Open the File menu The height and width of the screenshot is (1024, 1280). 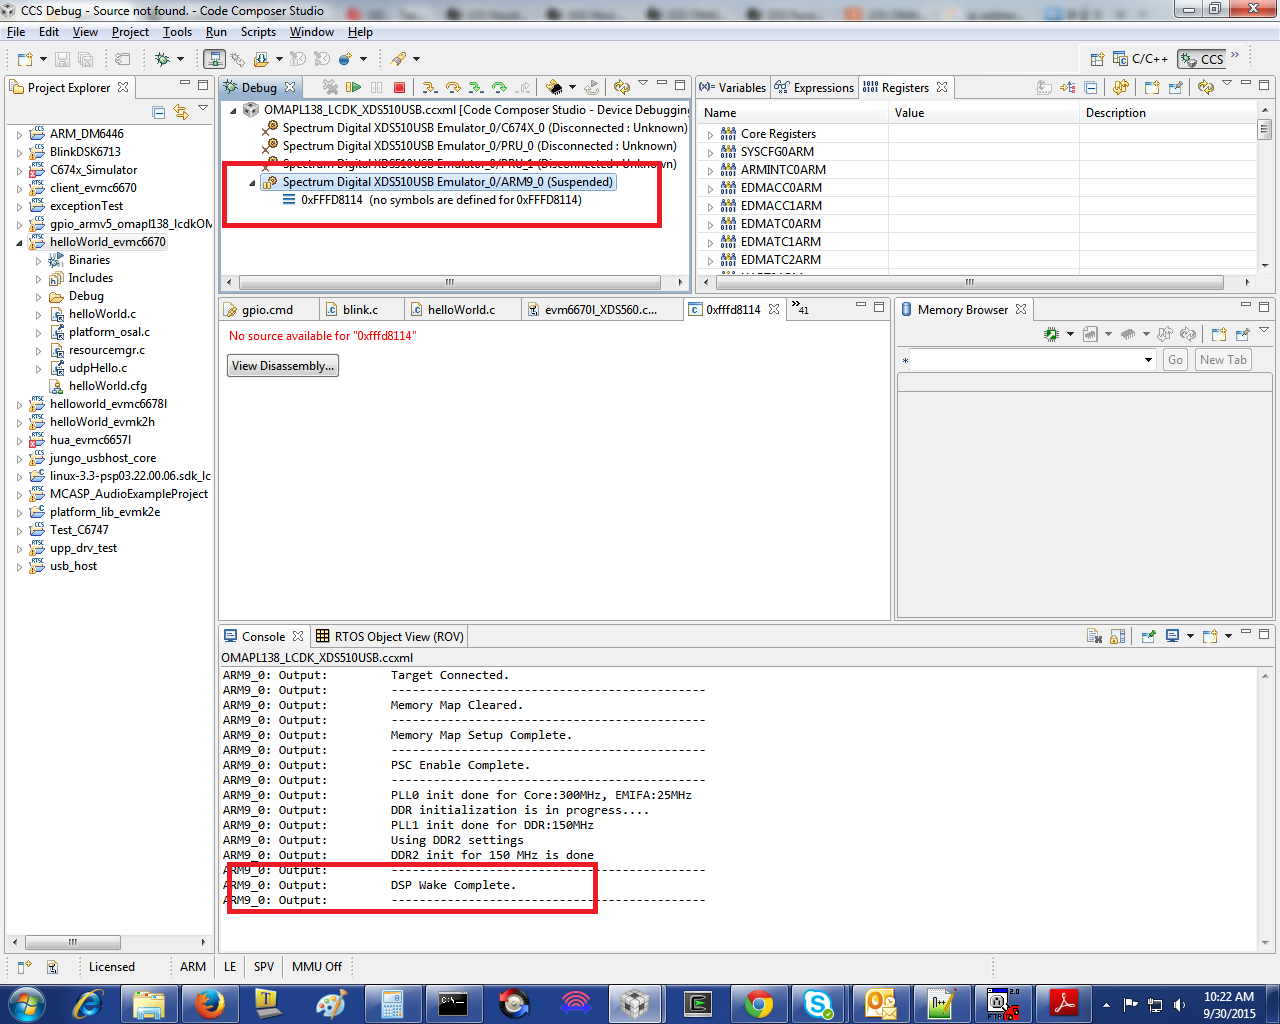tap(16, 32)
